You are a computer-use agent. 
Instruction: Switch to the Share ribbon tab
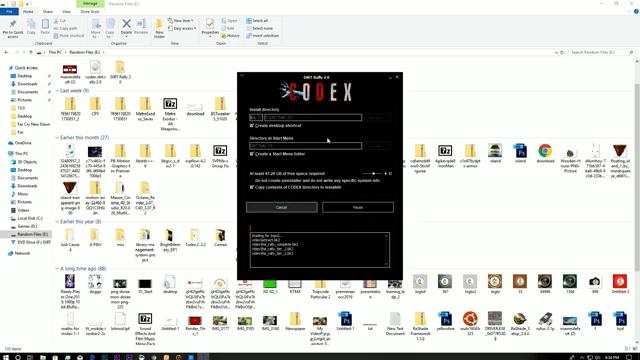[47, 11]
